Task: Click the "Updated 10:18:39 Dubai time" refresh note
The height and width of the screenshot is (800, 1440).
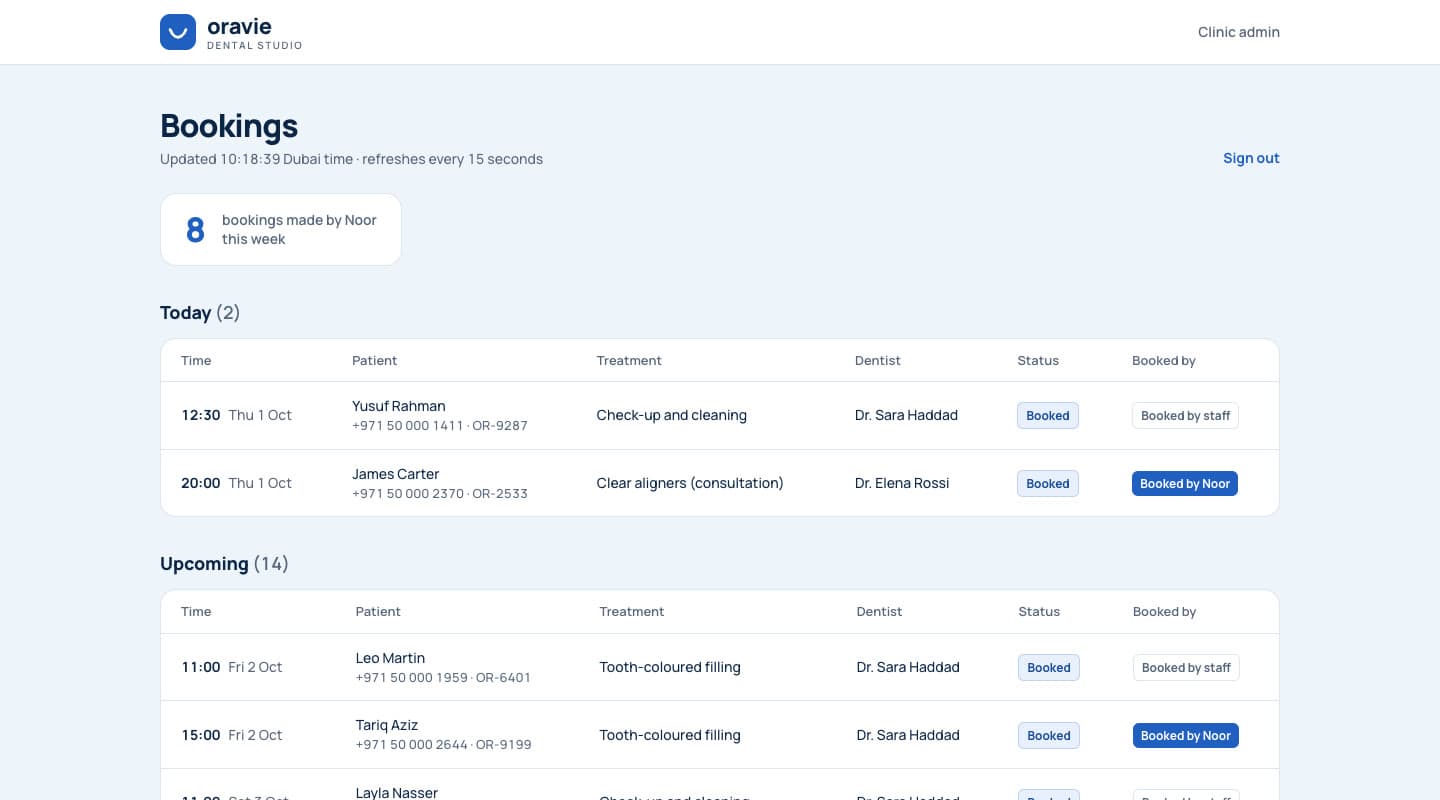Action: pos(351,159)
